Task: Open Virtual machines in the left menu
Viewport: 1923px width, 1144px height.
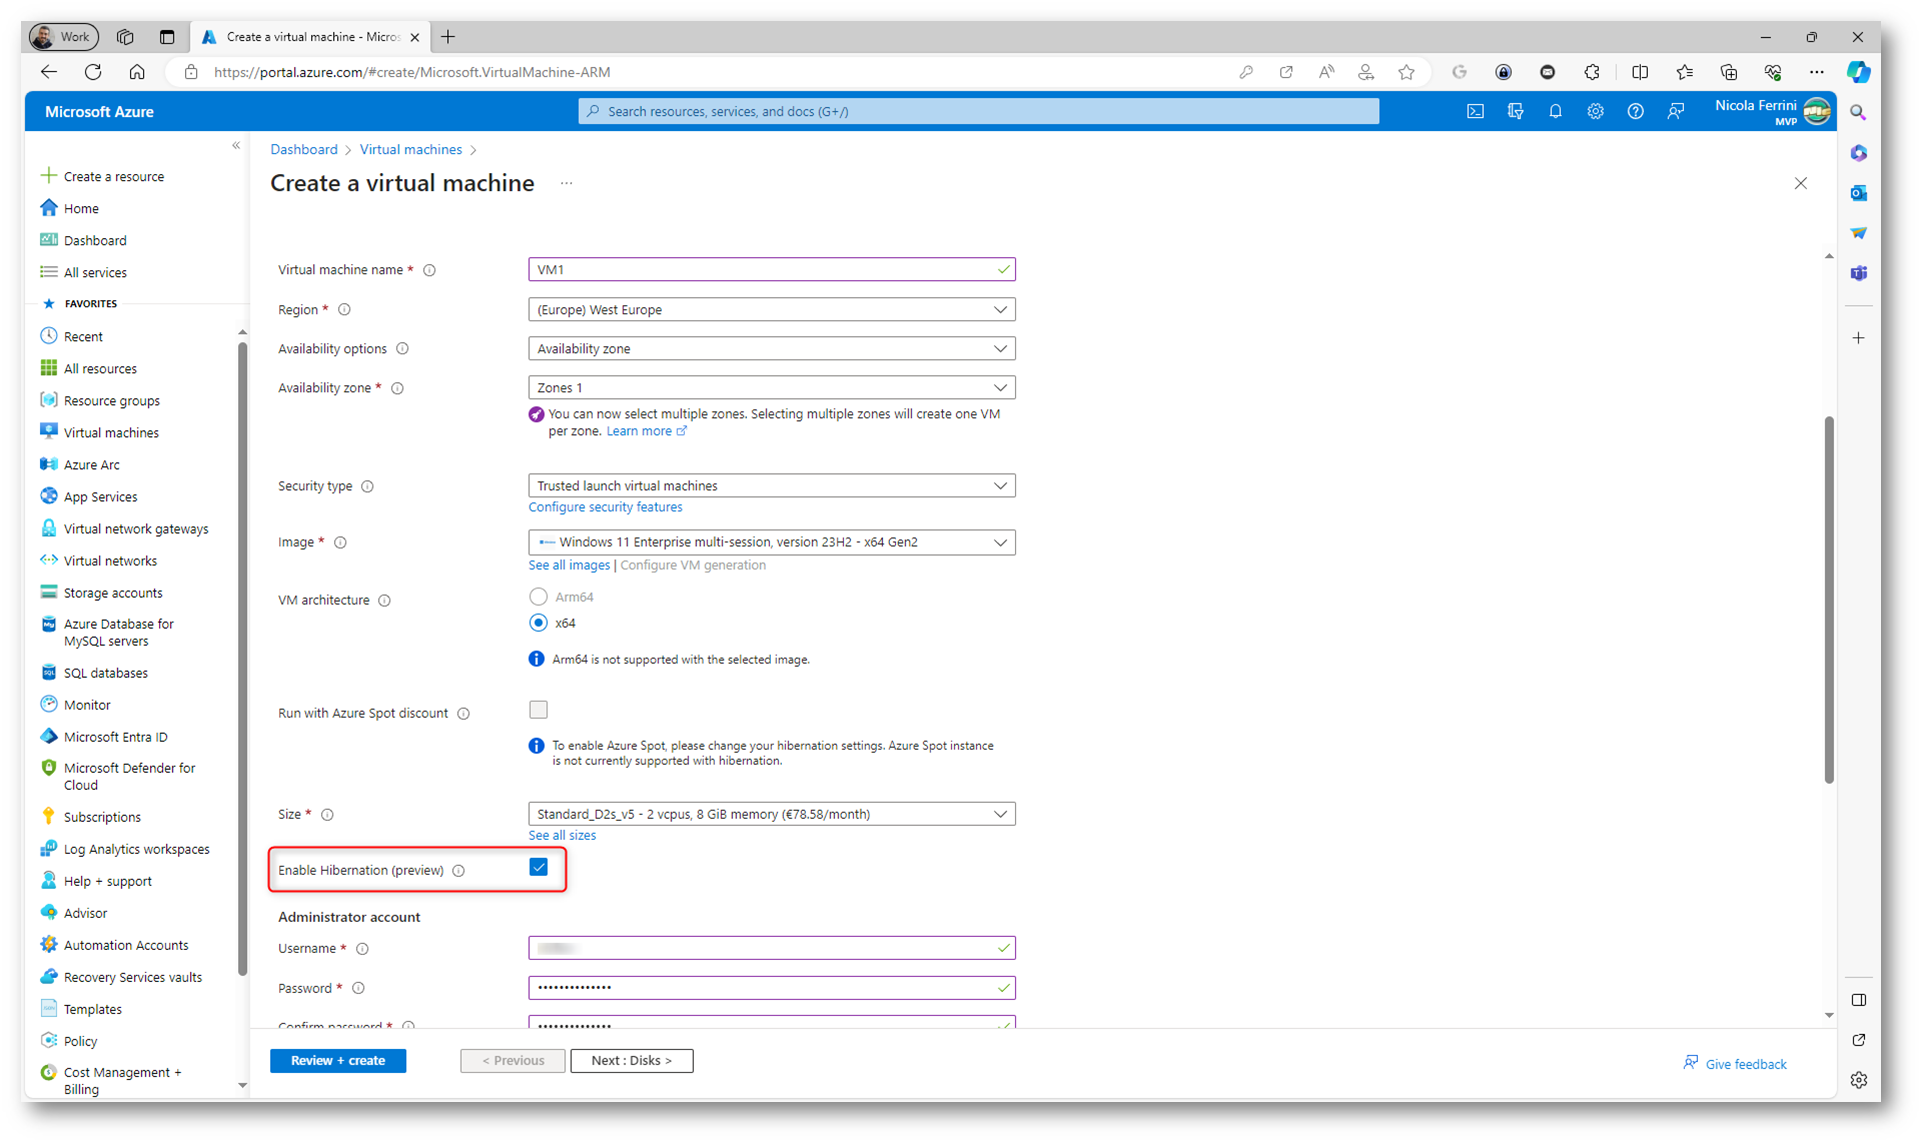Action: [x=111, y=433]
